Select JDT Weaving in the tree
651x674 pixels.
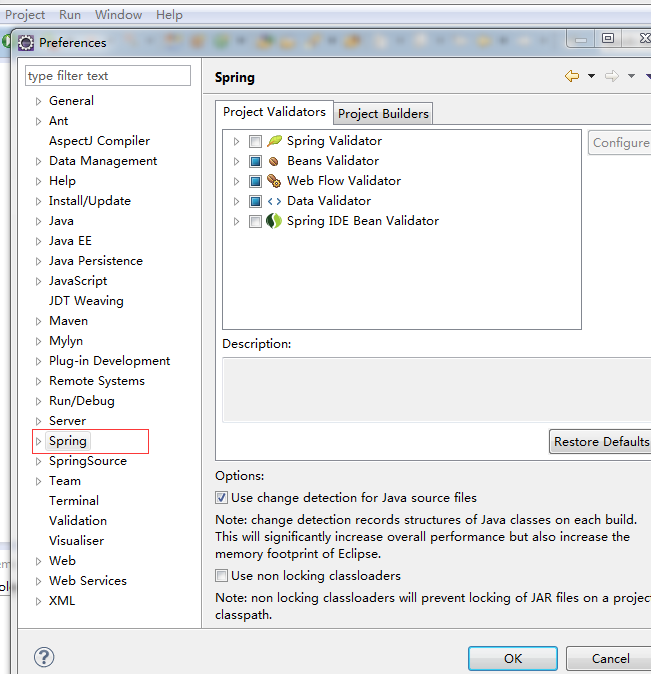86,301
